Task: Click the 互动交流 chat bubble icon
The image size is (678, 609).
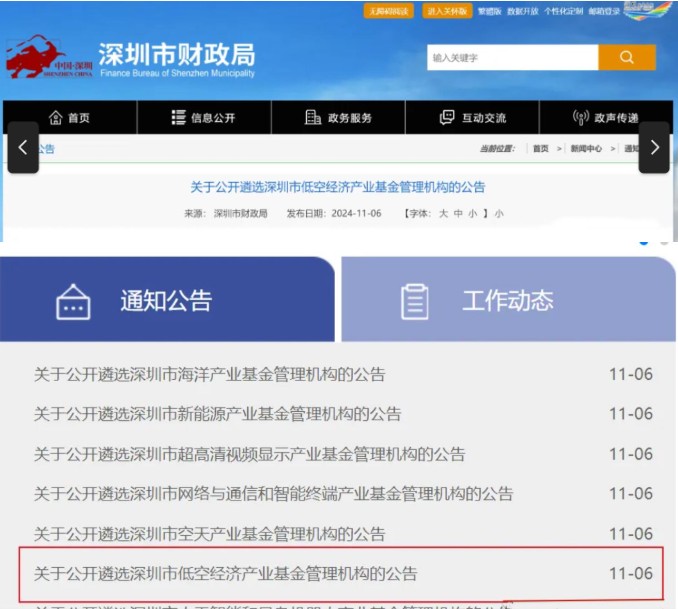Action: point(447,118)
